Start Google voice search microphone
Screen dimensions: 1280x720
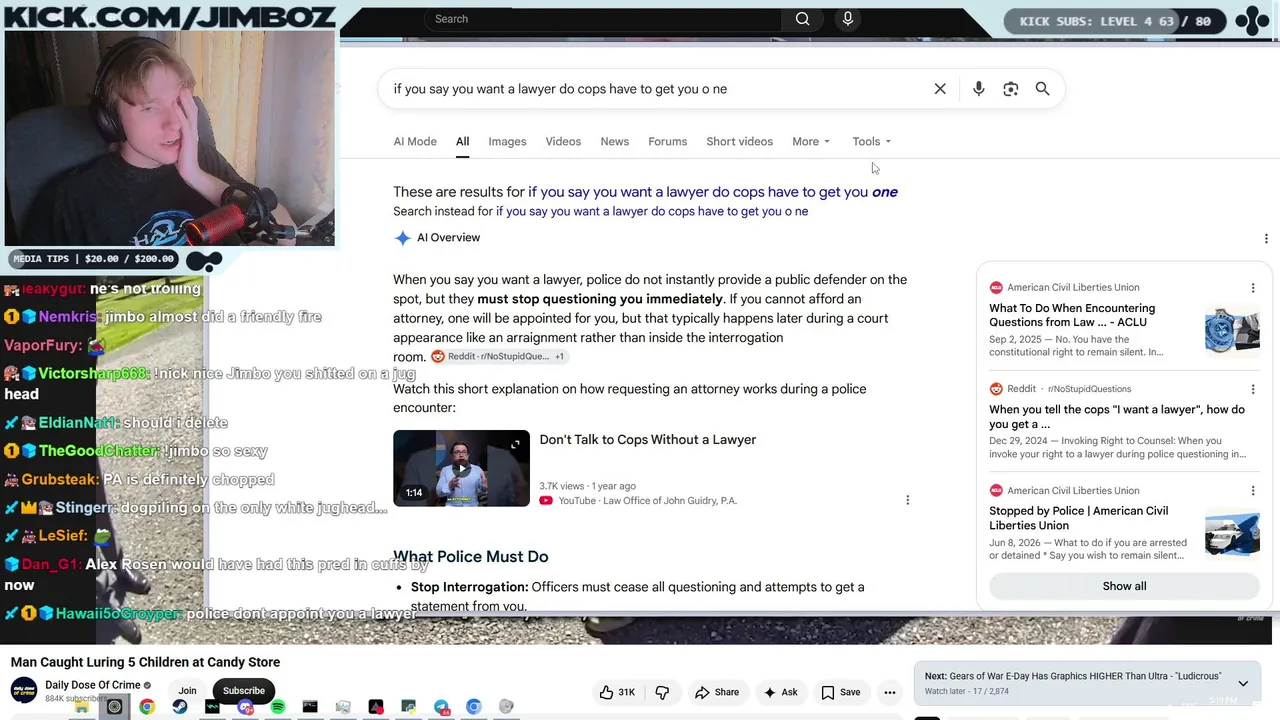point(979,89)
